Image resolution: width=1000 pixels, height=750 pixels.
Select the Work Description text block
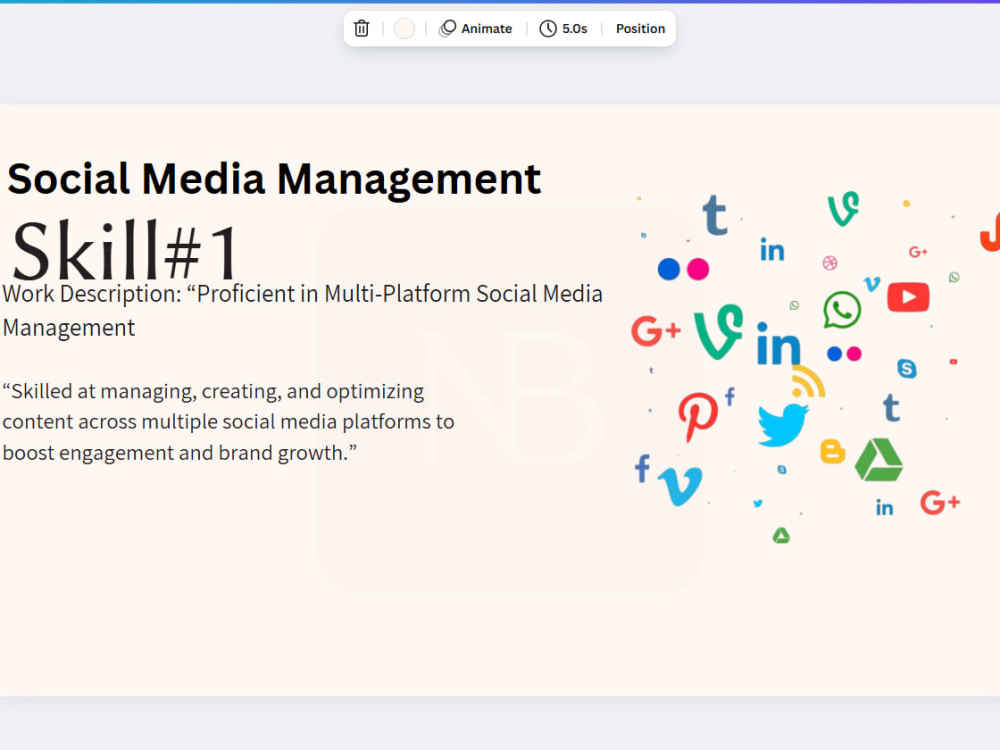click(x=302, y=311)
